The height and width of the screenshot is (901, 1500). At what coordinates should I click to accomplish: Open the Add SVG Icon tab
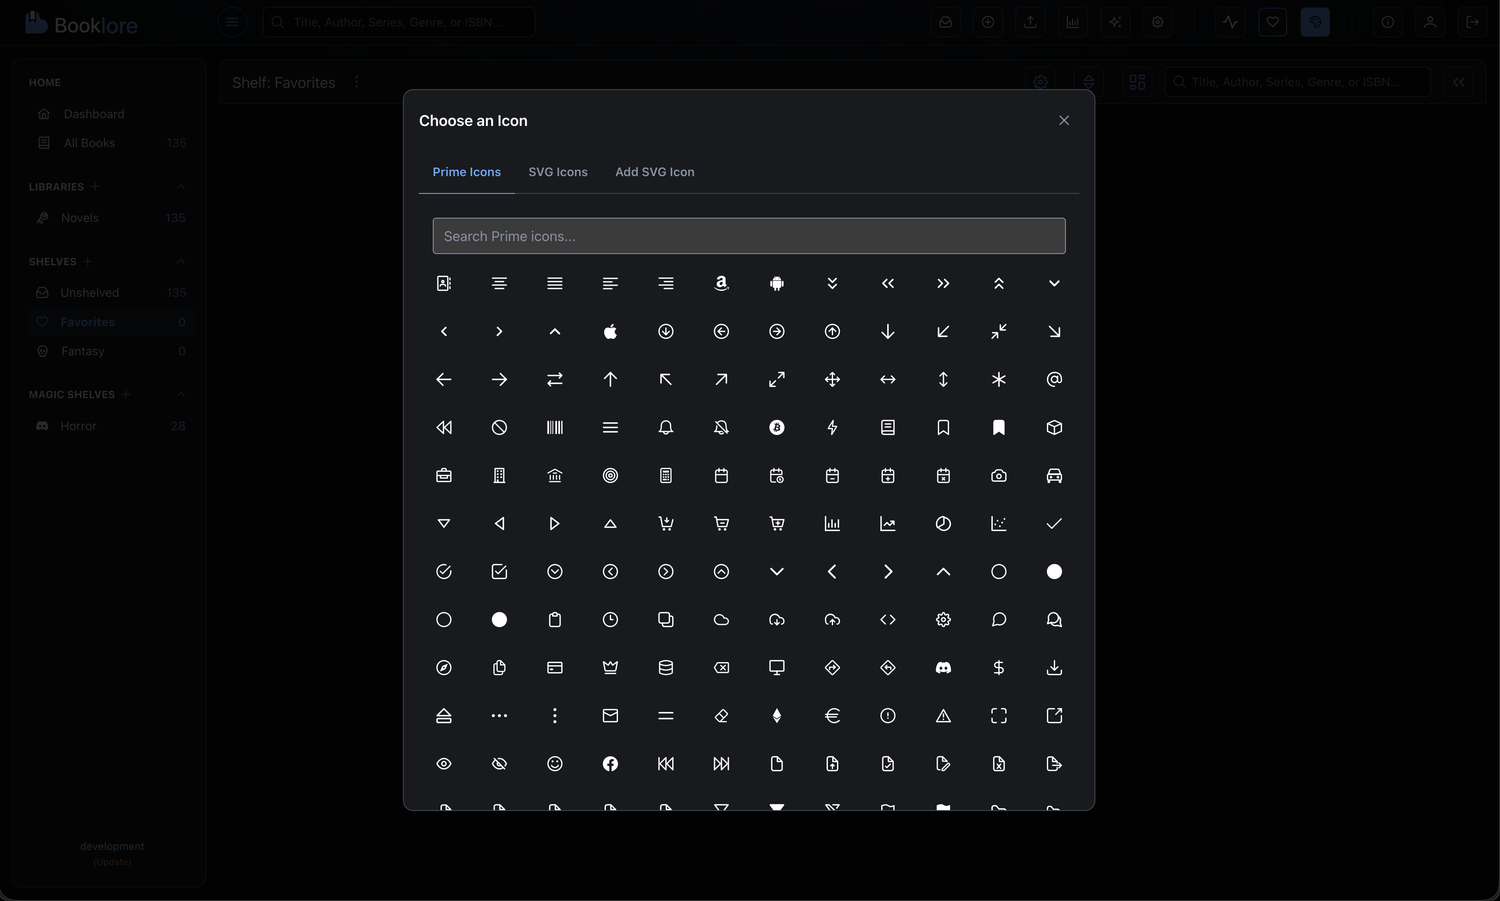tap(654, 171)
